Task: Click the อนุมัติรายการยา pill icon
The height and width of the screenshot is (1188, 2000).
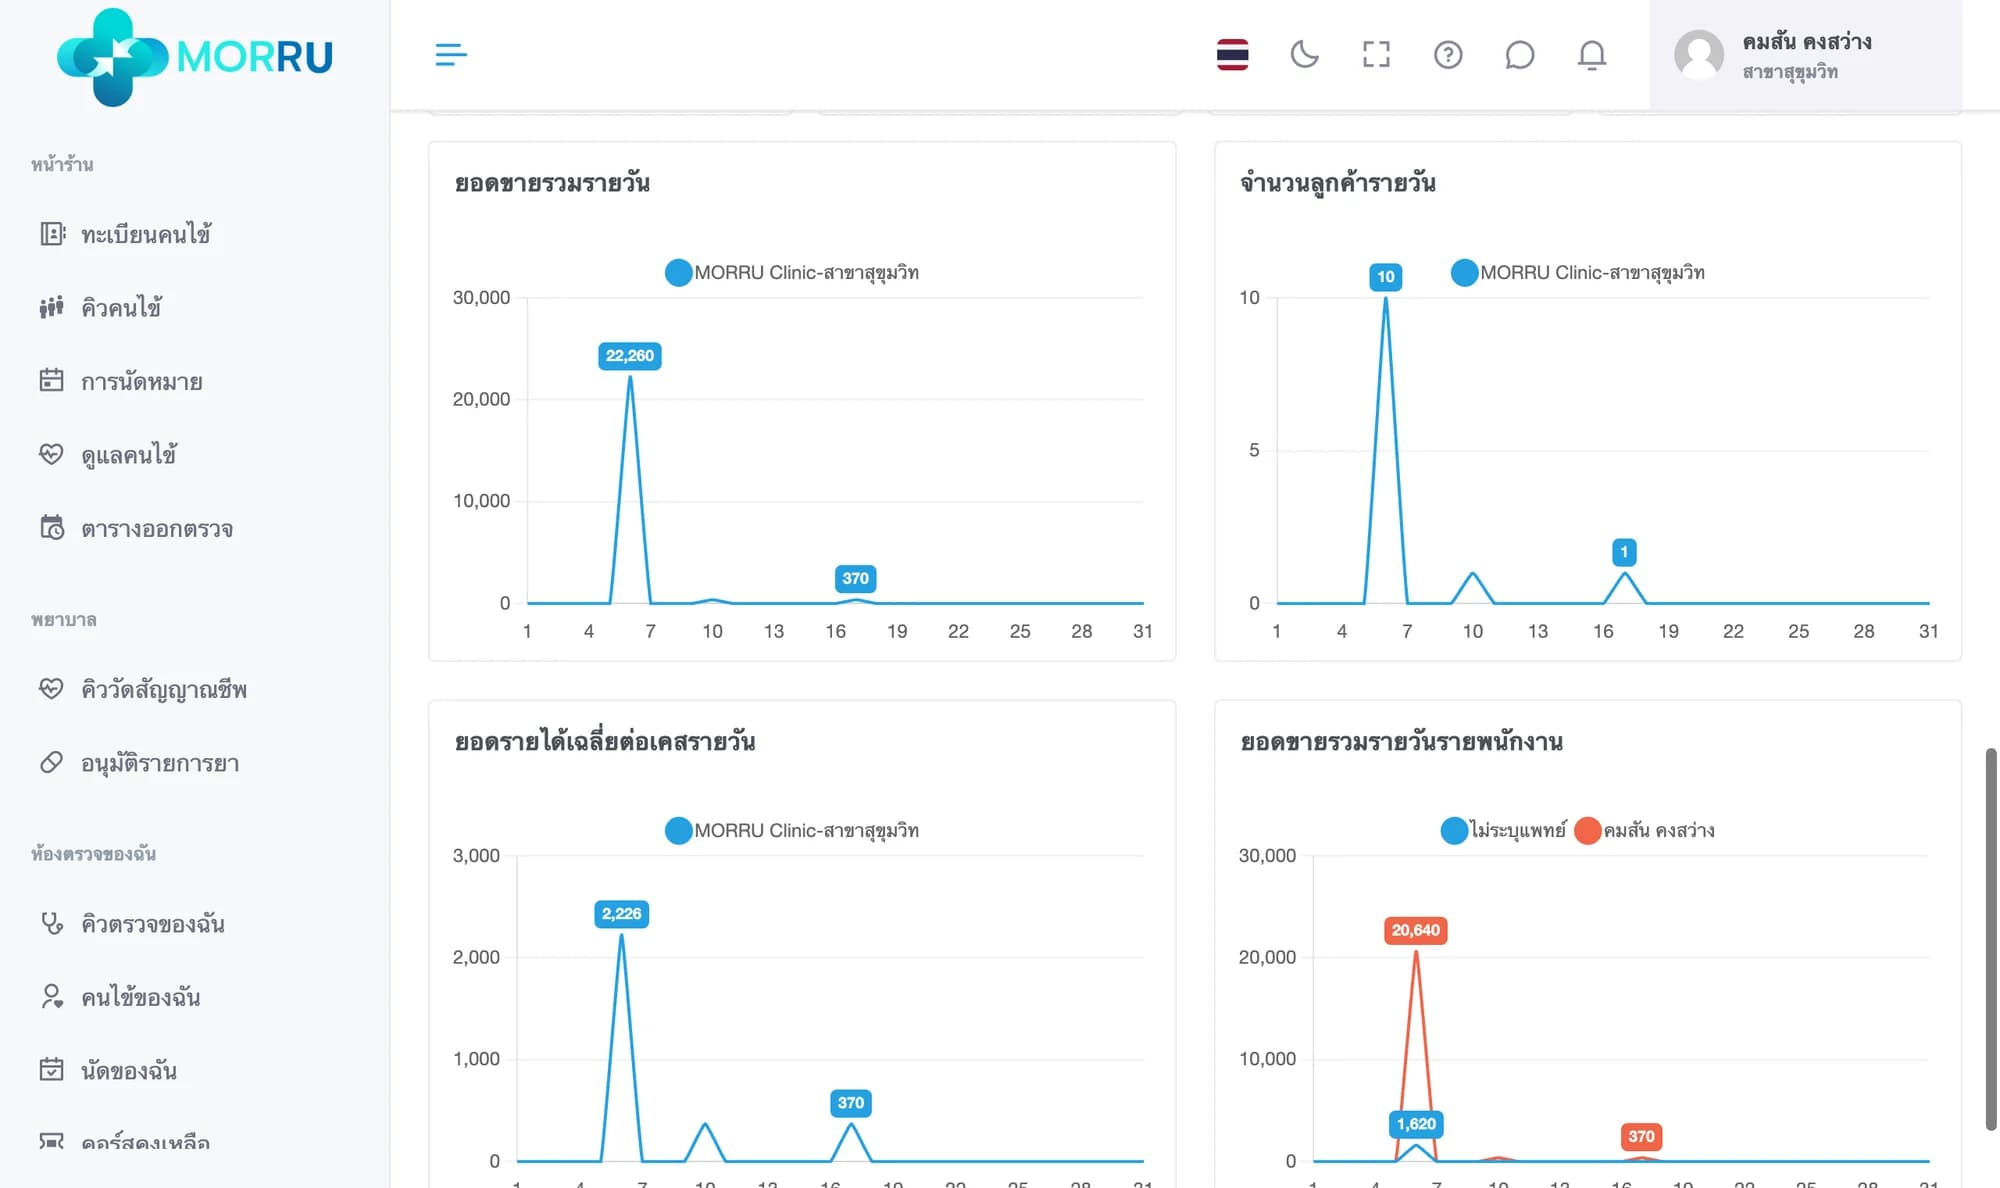Action: click(x=51, y=763)
